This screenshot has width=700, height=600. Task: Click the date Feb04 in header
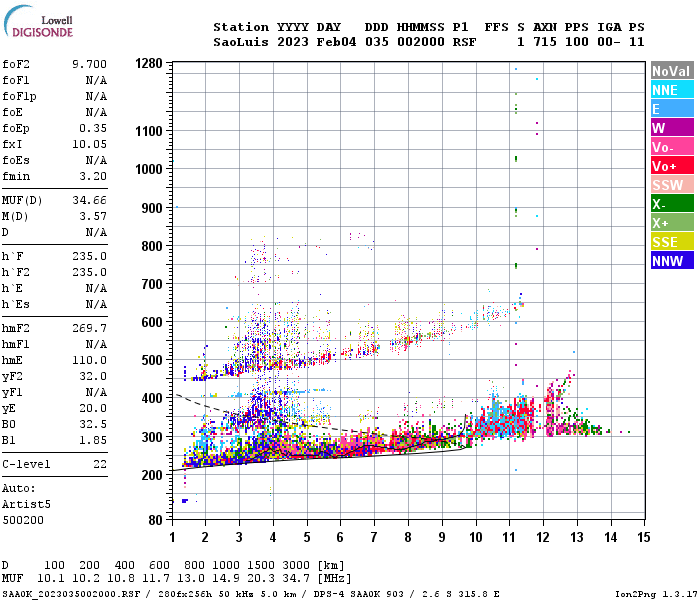(336, 42)
